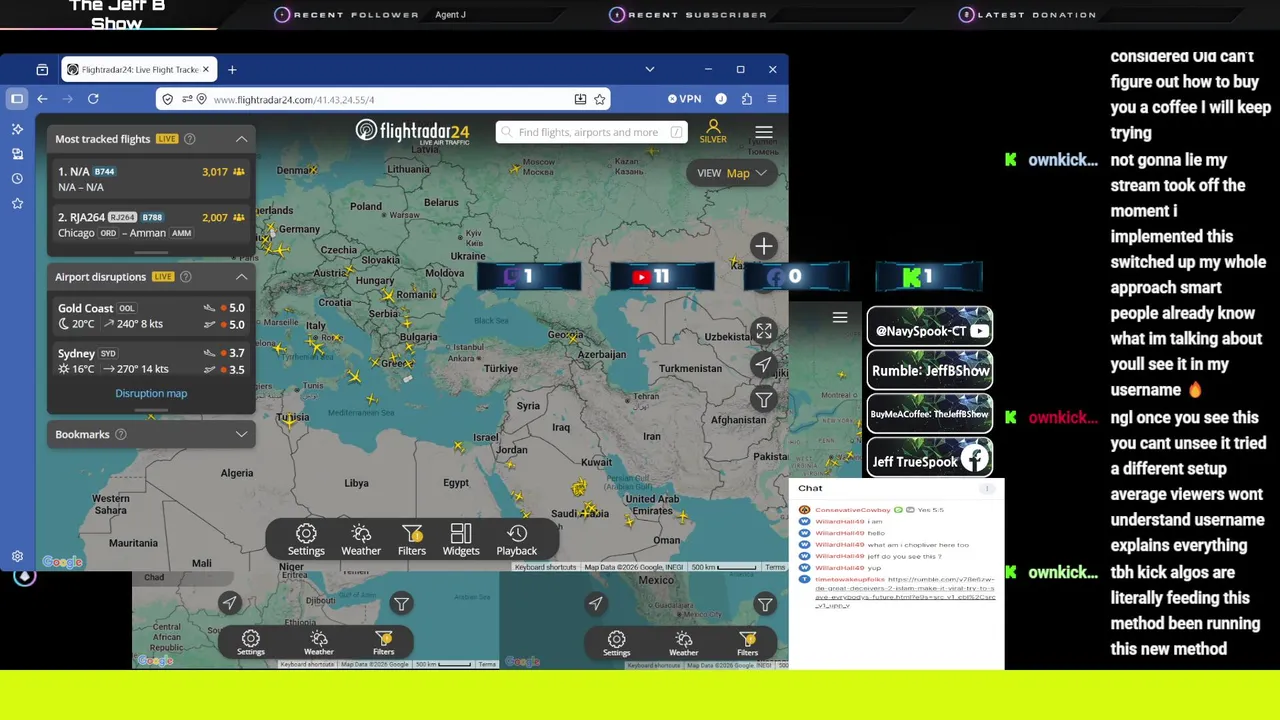The image size is (1280, 720).
Task: Toggle the browser sidebar panel button
Action: (17, 99)
